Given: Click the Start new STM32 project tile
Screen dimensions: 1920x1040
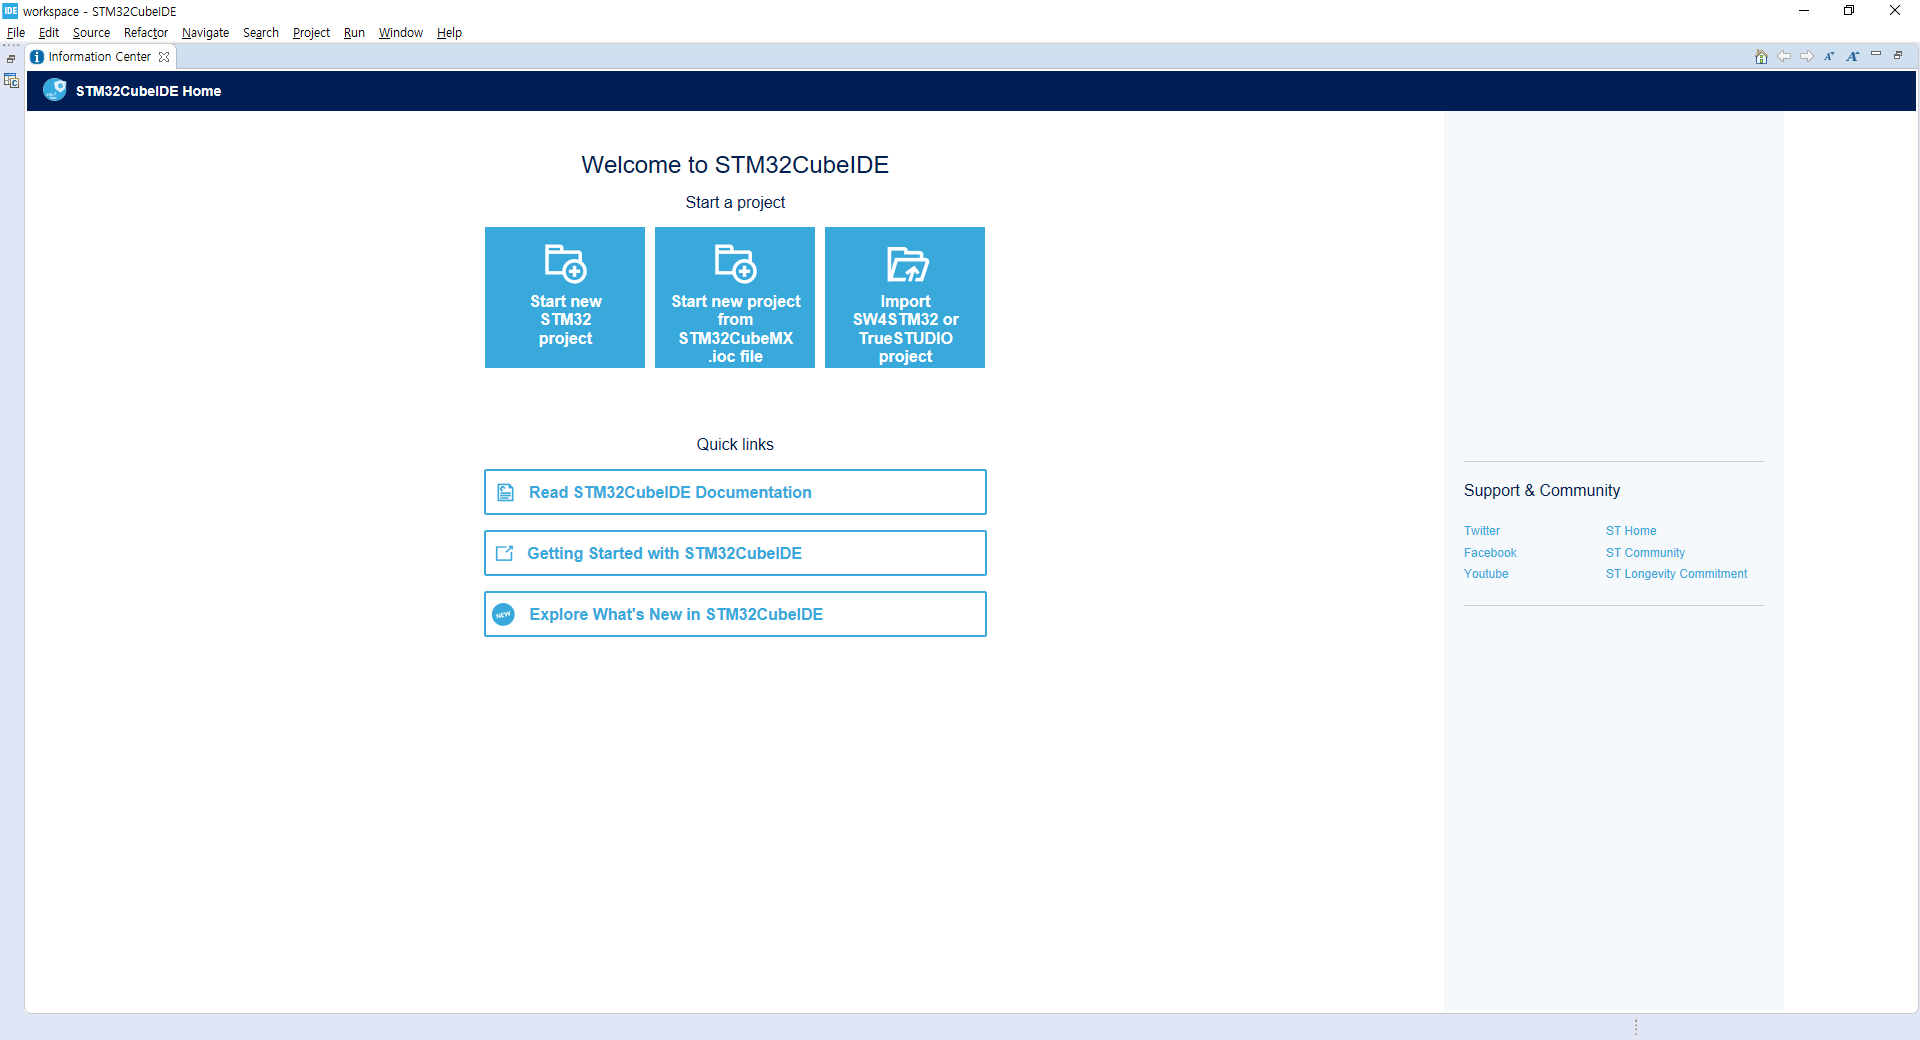Looking at the screenshot, I should [565, 297].
